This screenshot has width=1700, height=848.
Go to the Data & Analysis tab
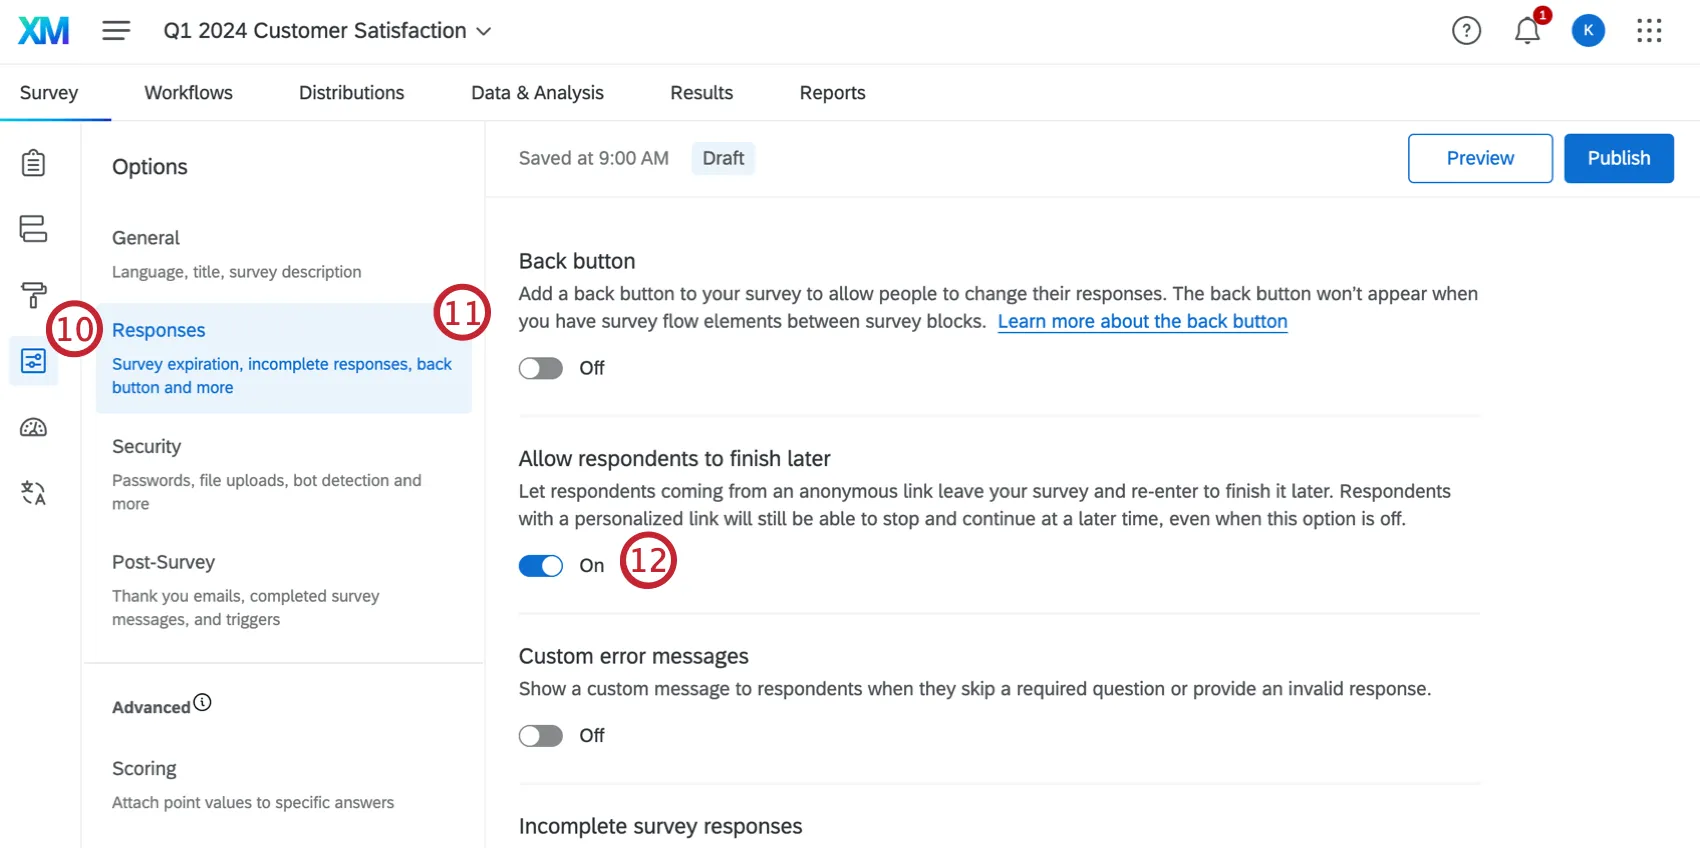[x=537, y=93]
